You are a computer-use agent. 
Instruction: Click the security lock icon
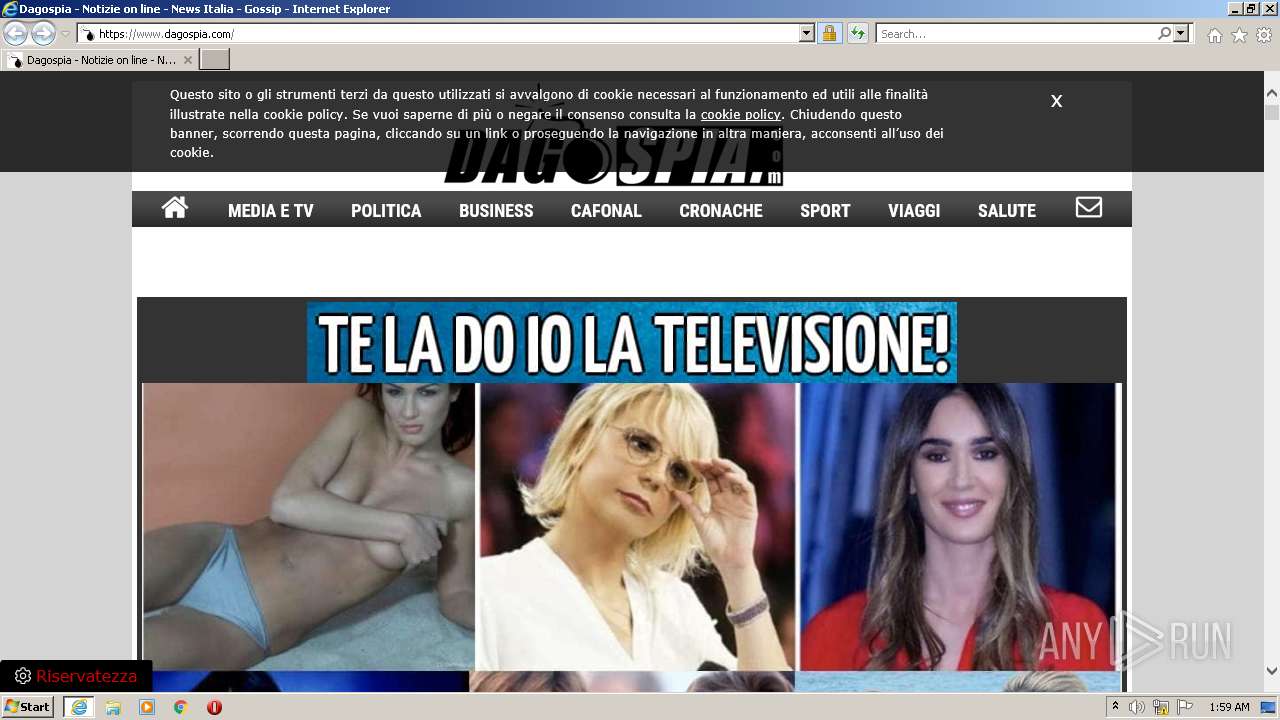pos(829,34)
